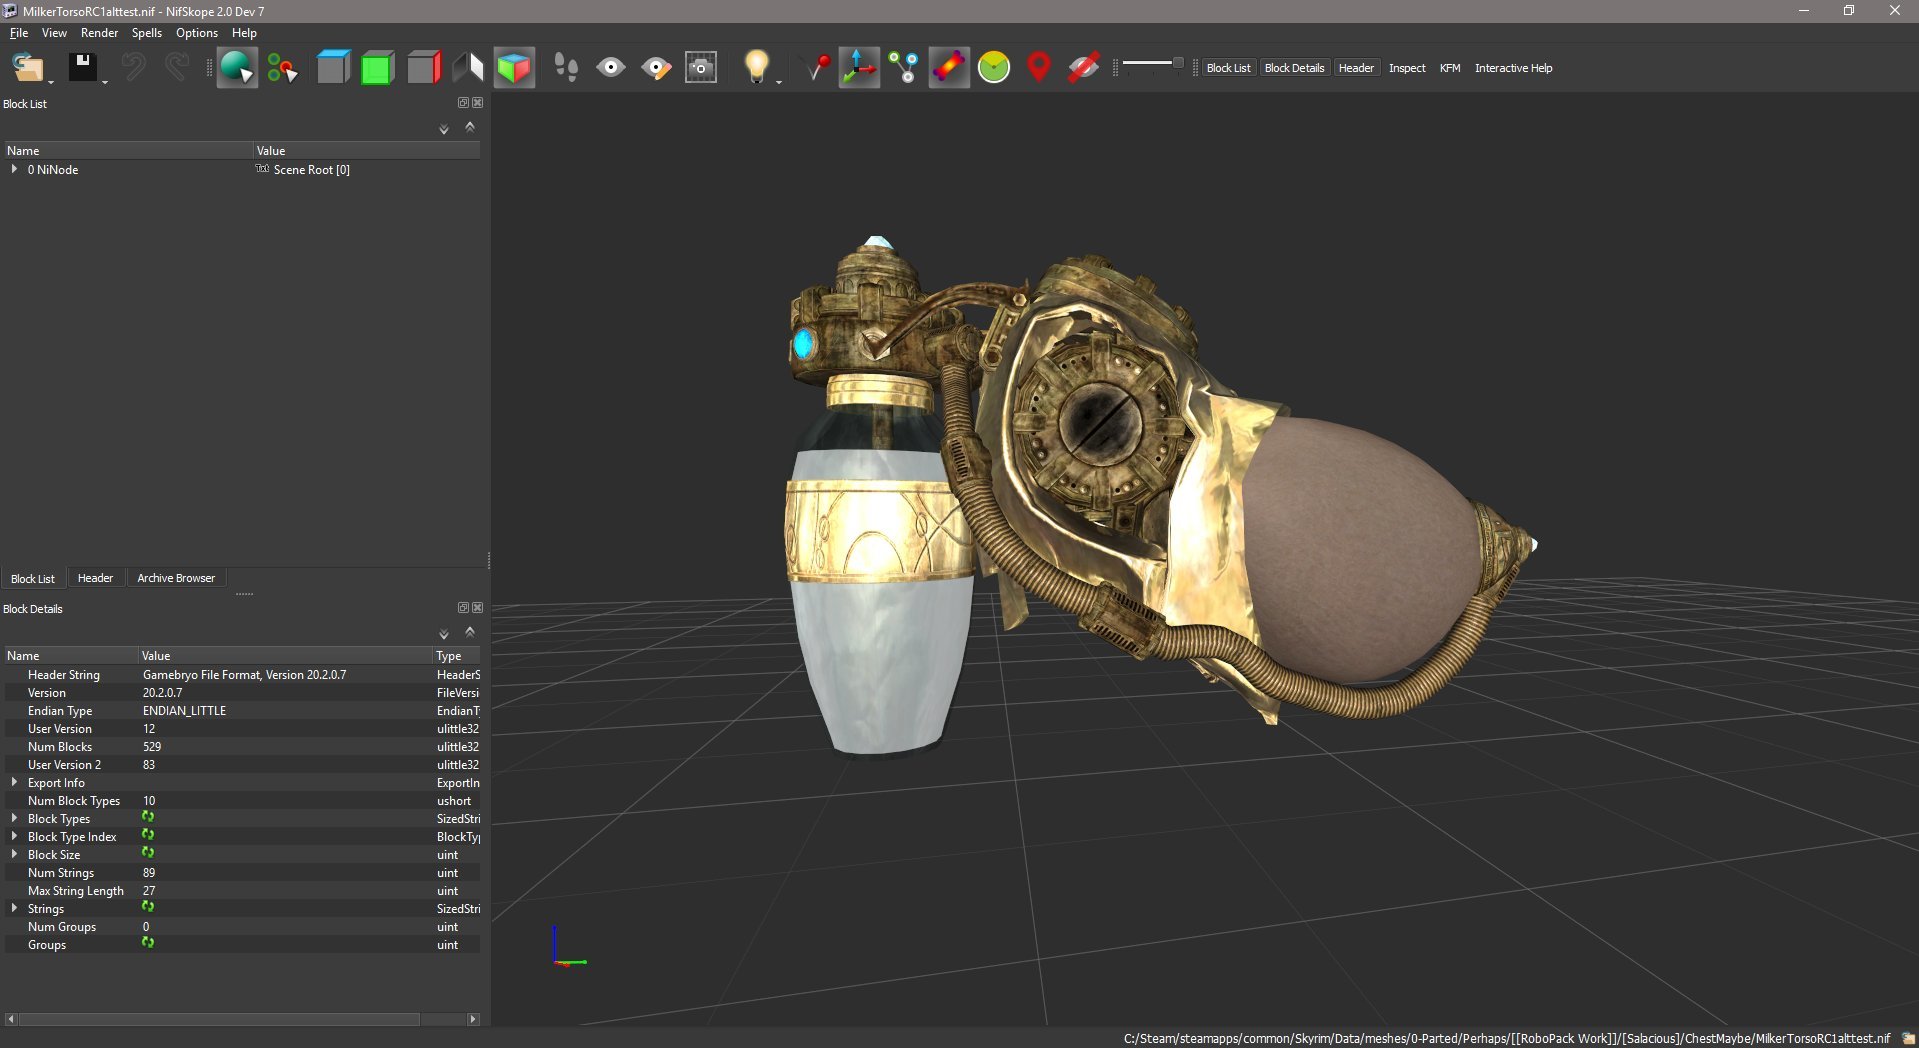
Task: Click the refresh icon in Block Type Index row
Action: coord(148,835)
